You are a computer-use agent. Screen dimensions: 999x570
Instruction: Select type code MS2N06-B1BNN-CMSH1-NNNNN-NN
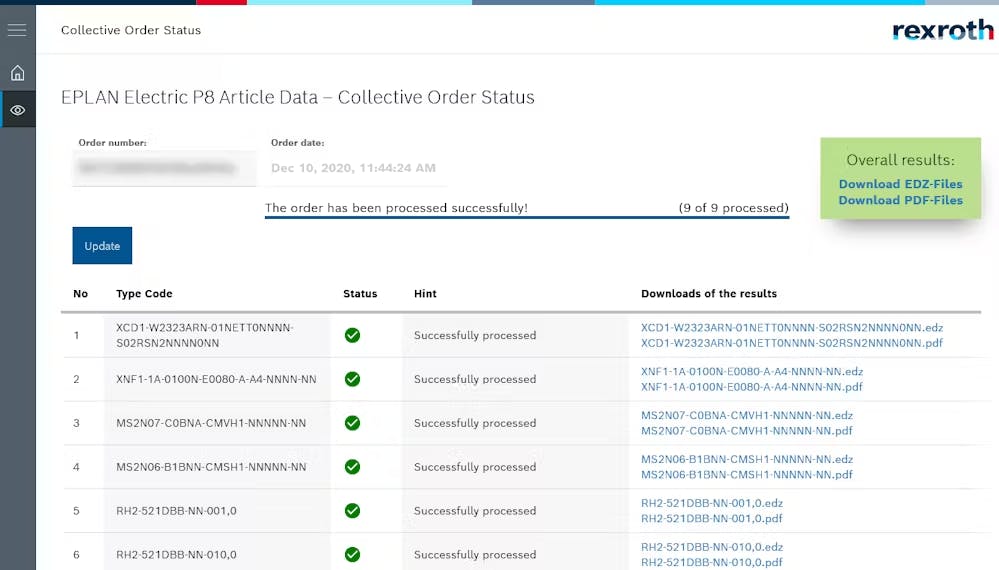(211, 467)
